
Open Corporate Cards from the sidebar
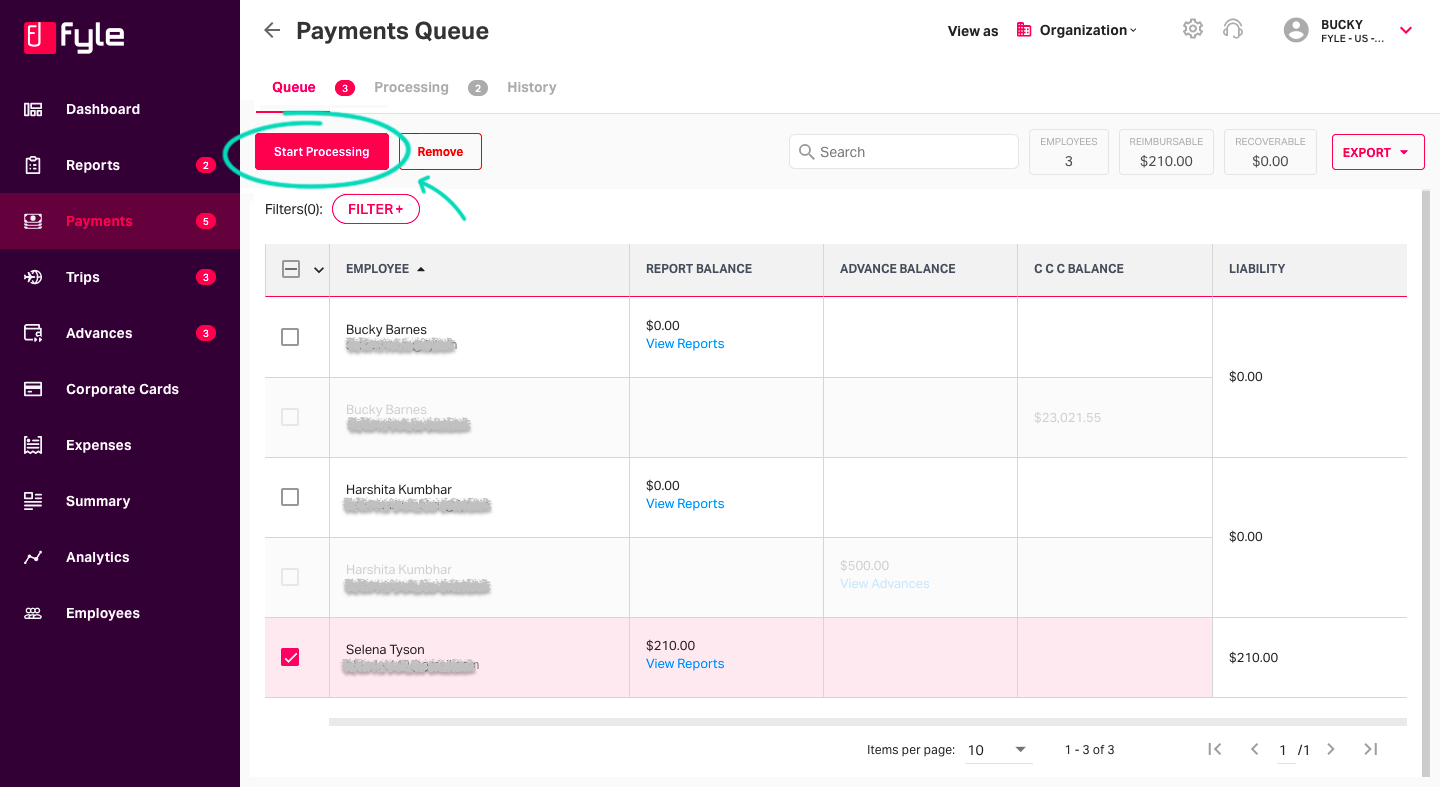coord(122,389)
